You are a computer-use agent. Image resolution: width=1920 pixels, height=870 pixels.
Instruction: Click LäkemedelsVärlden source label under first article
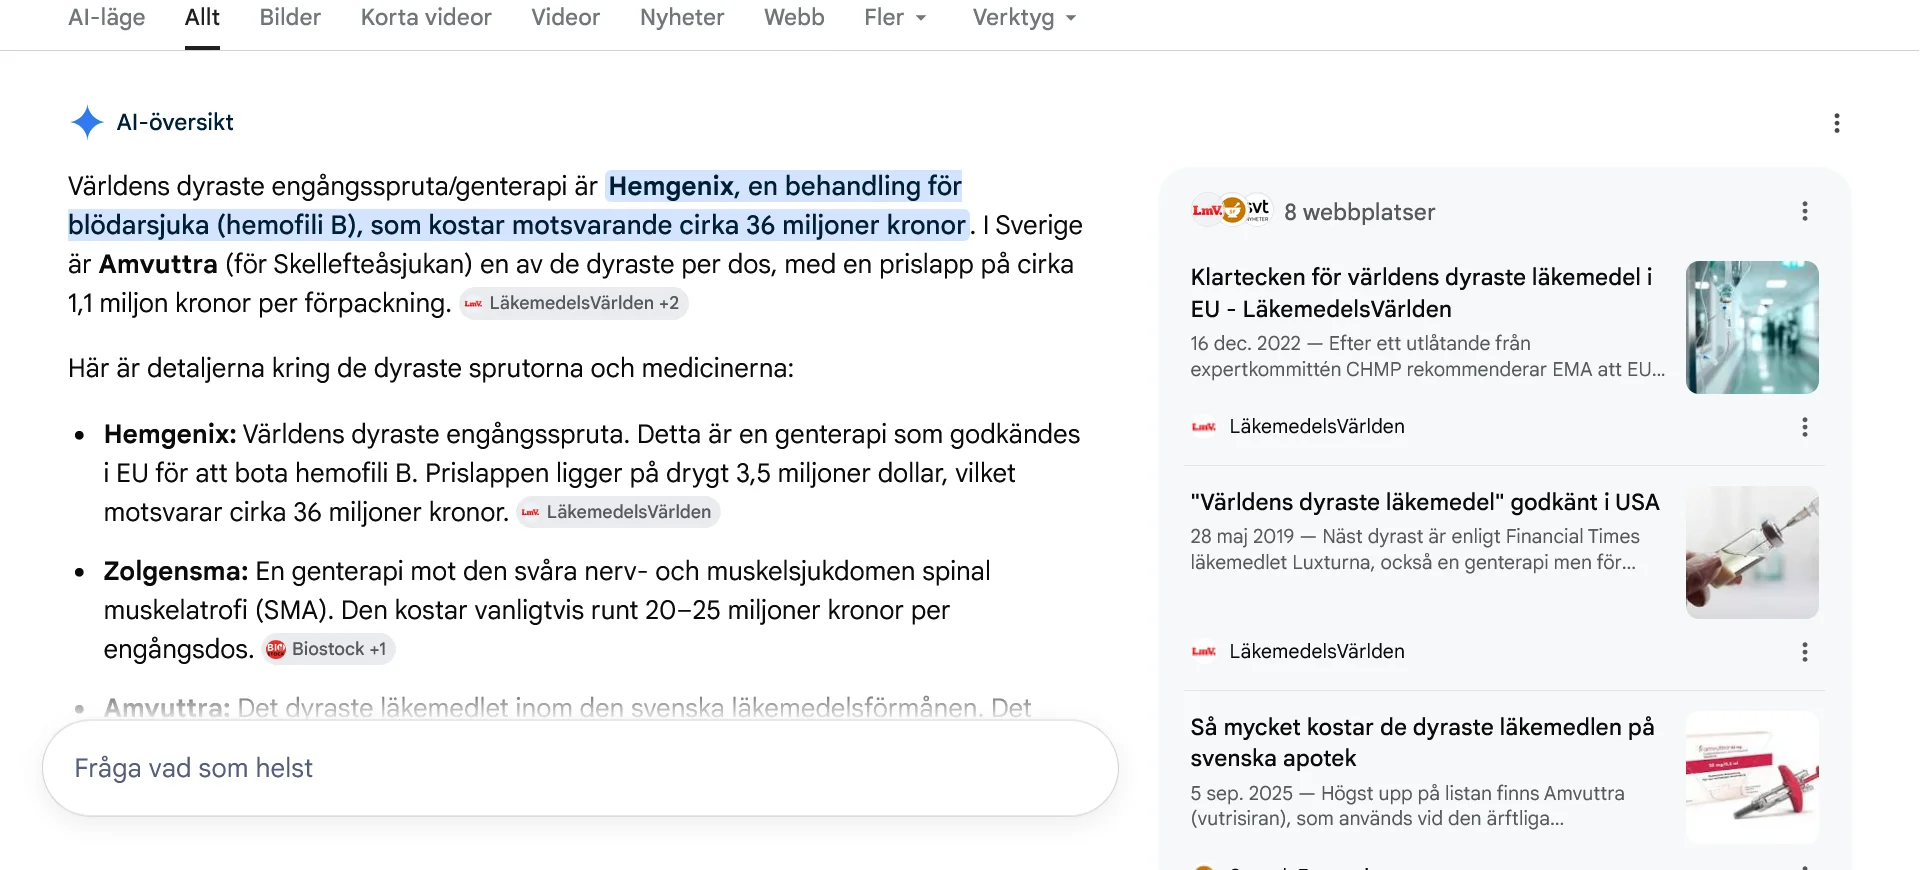pos(1316,427)
